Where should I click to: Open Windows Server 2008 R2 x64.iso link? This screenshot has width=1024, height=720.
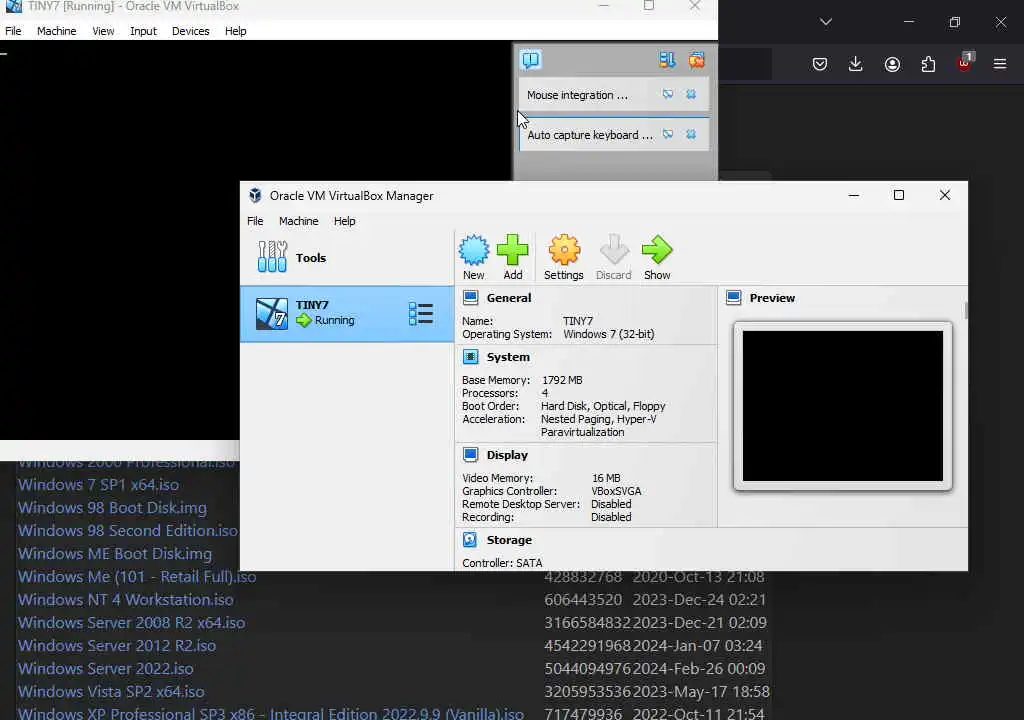pyautogui.click(x=131, y=623)
